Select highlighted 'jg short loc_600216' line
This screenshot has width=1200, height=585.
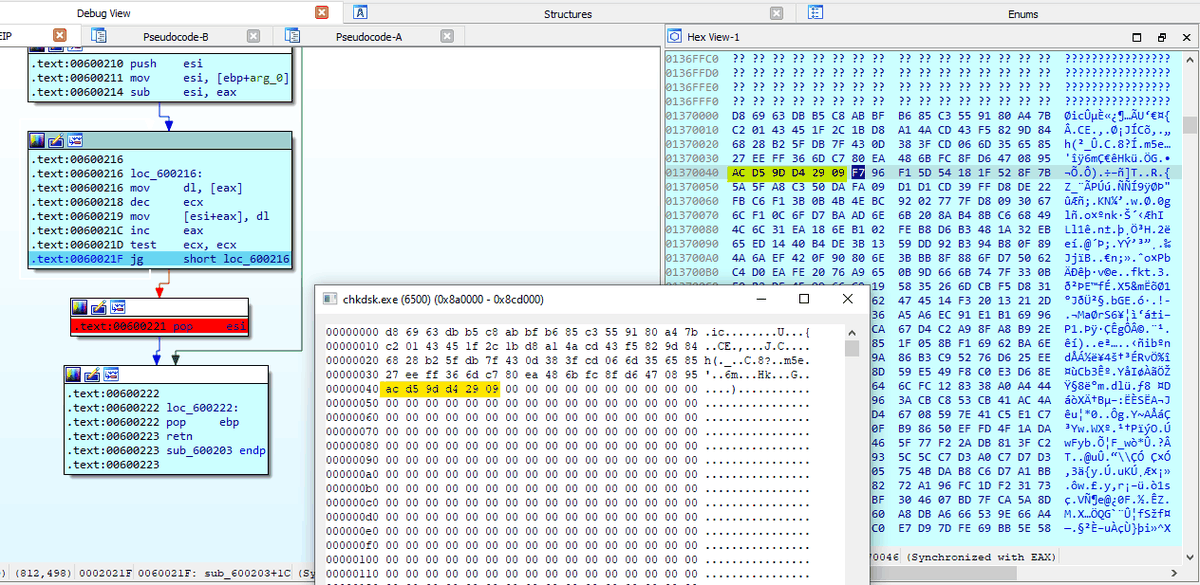(161, 260)
